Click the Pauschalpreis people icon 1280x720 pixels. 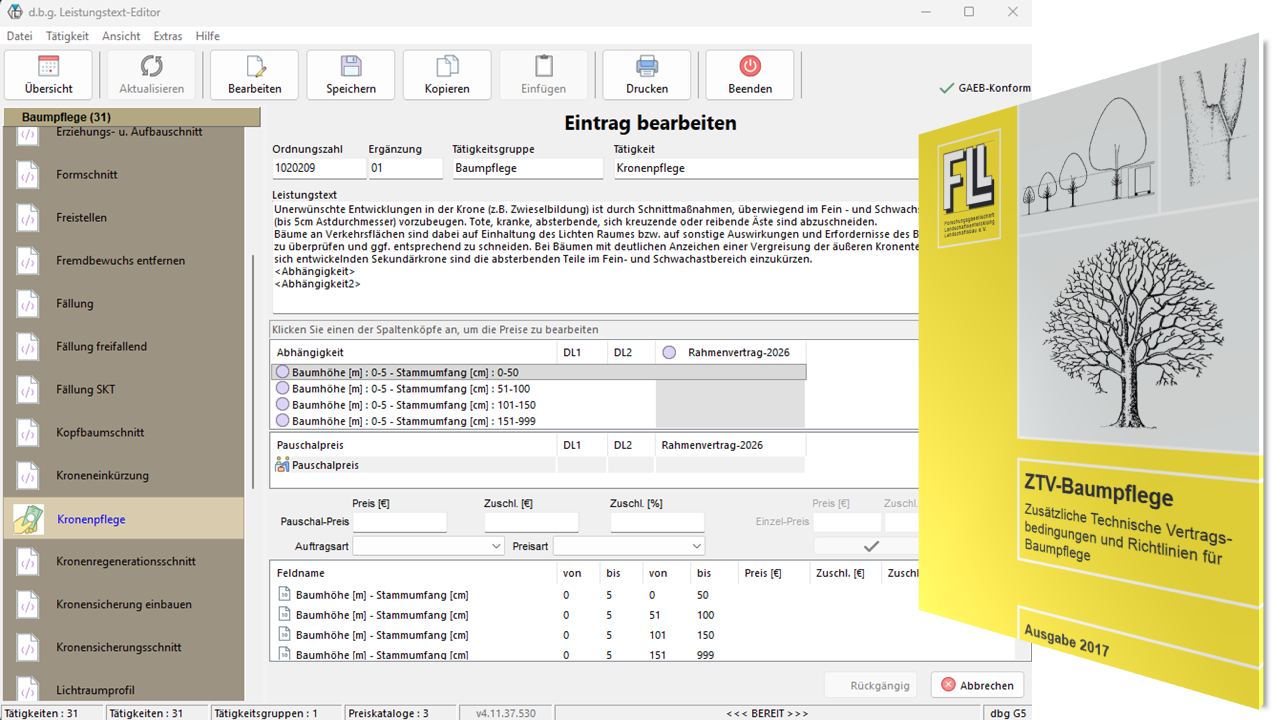coord(282,465)
